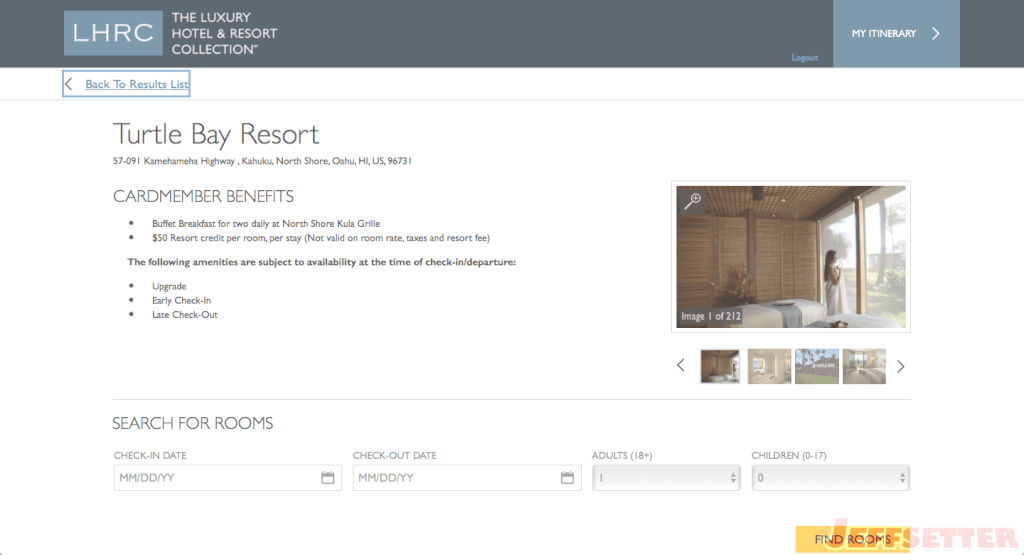
Task: Show next gallery thumbnails with right arrow
Action: pyautogui.click(x=901, y=366)
